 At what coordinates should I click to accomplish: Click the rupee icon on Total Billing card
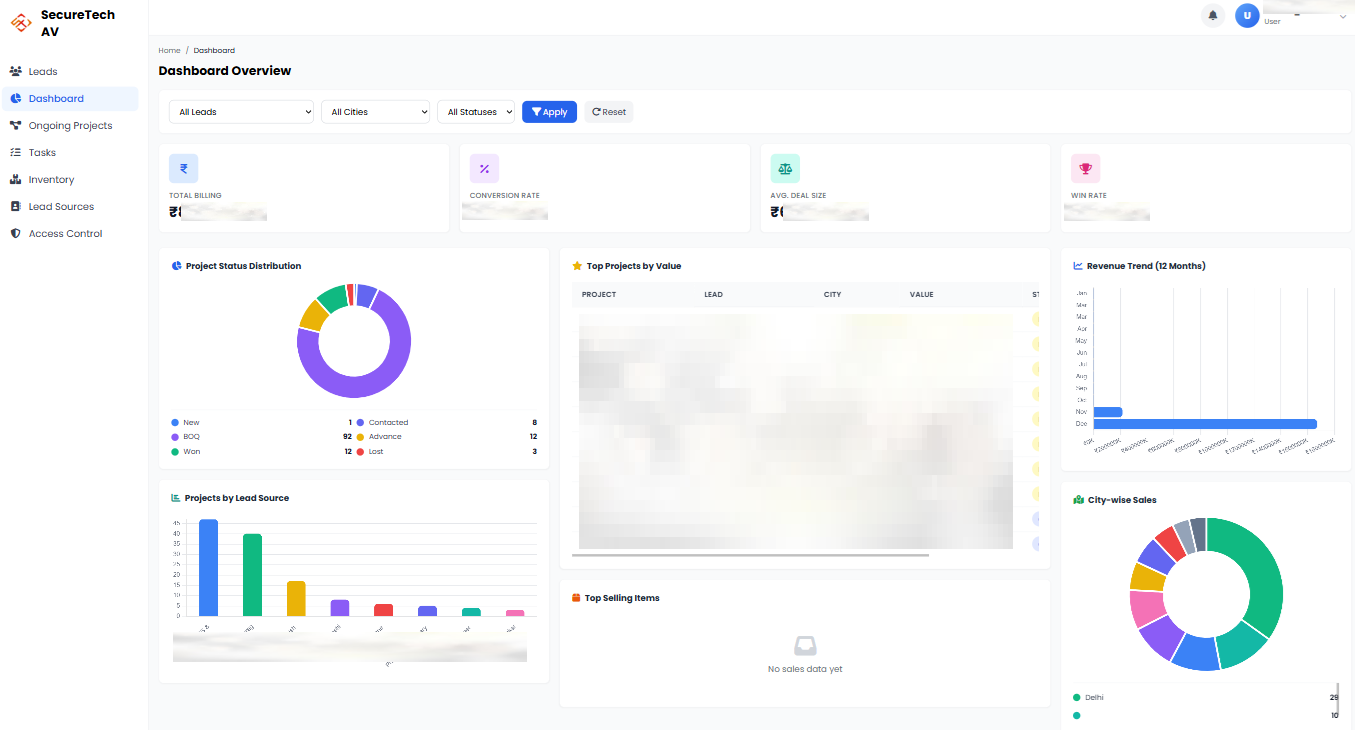tap(183, 168)
